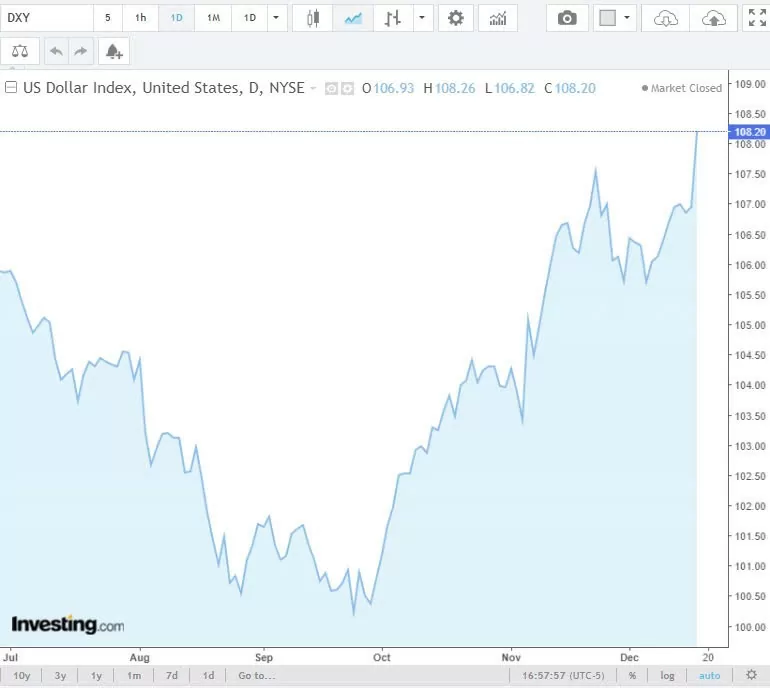Create an alert with the bell icon
This screenshot has height=688, width=770.
pos(113,51)
